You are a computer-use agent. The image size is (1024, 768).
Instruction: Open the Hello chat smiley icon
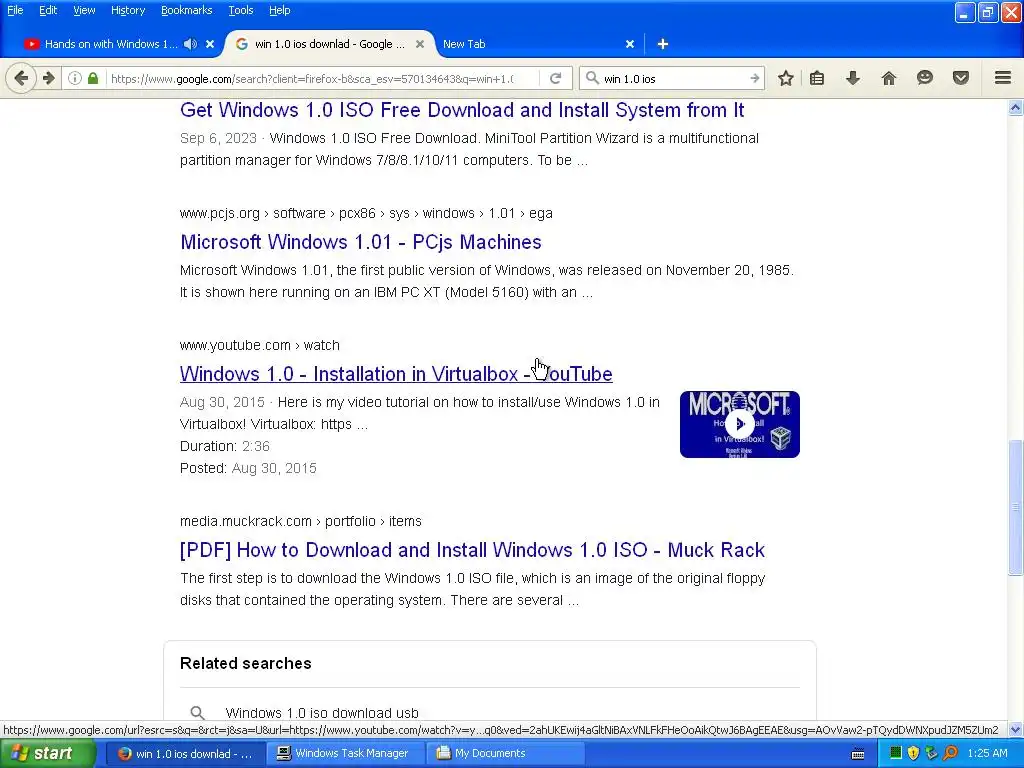point(925,78)
